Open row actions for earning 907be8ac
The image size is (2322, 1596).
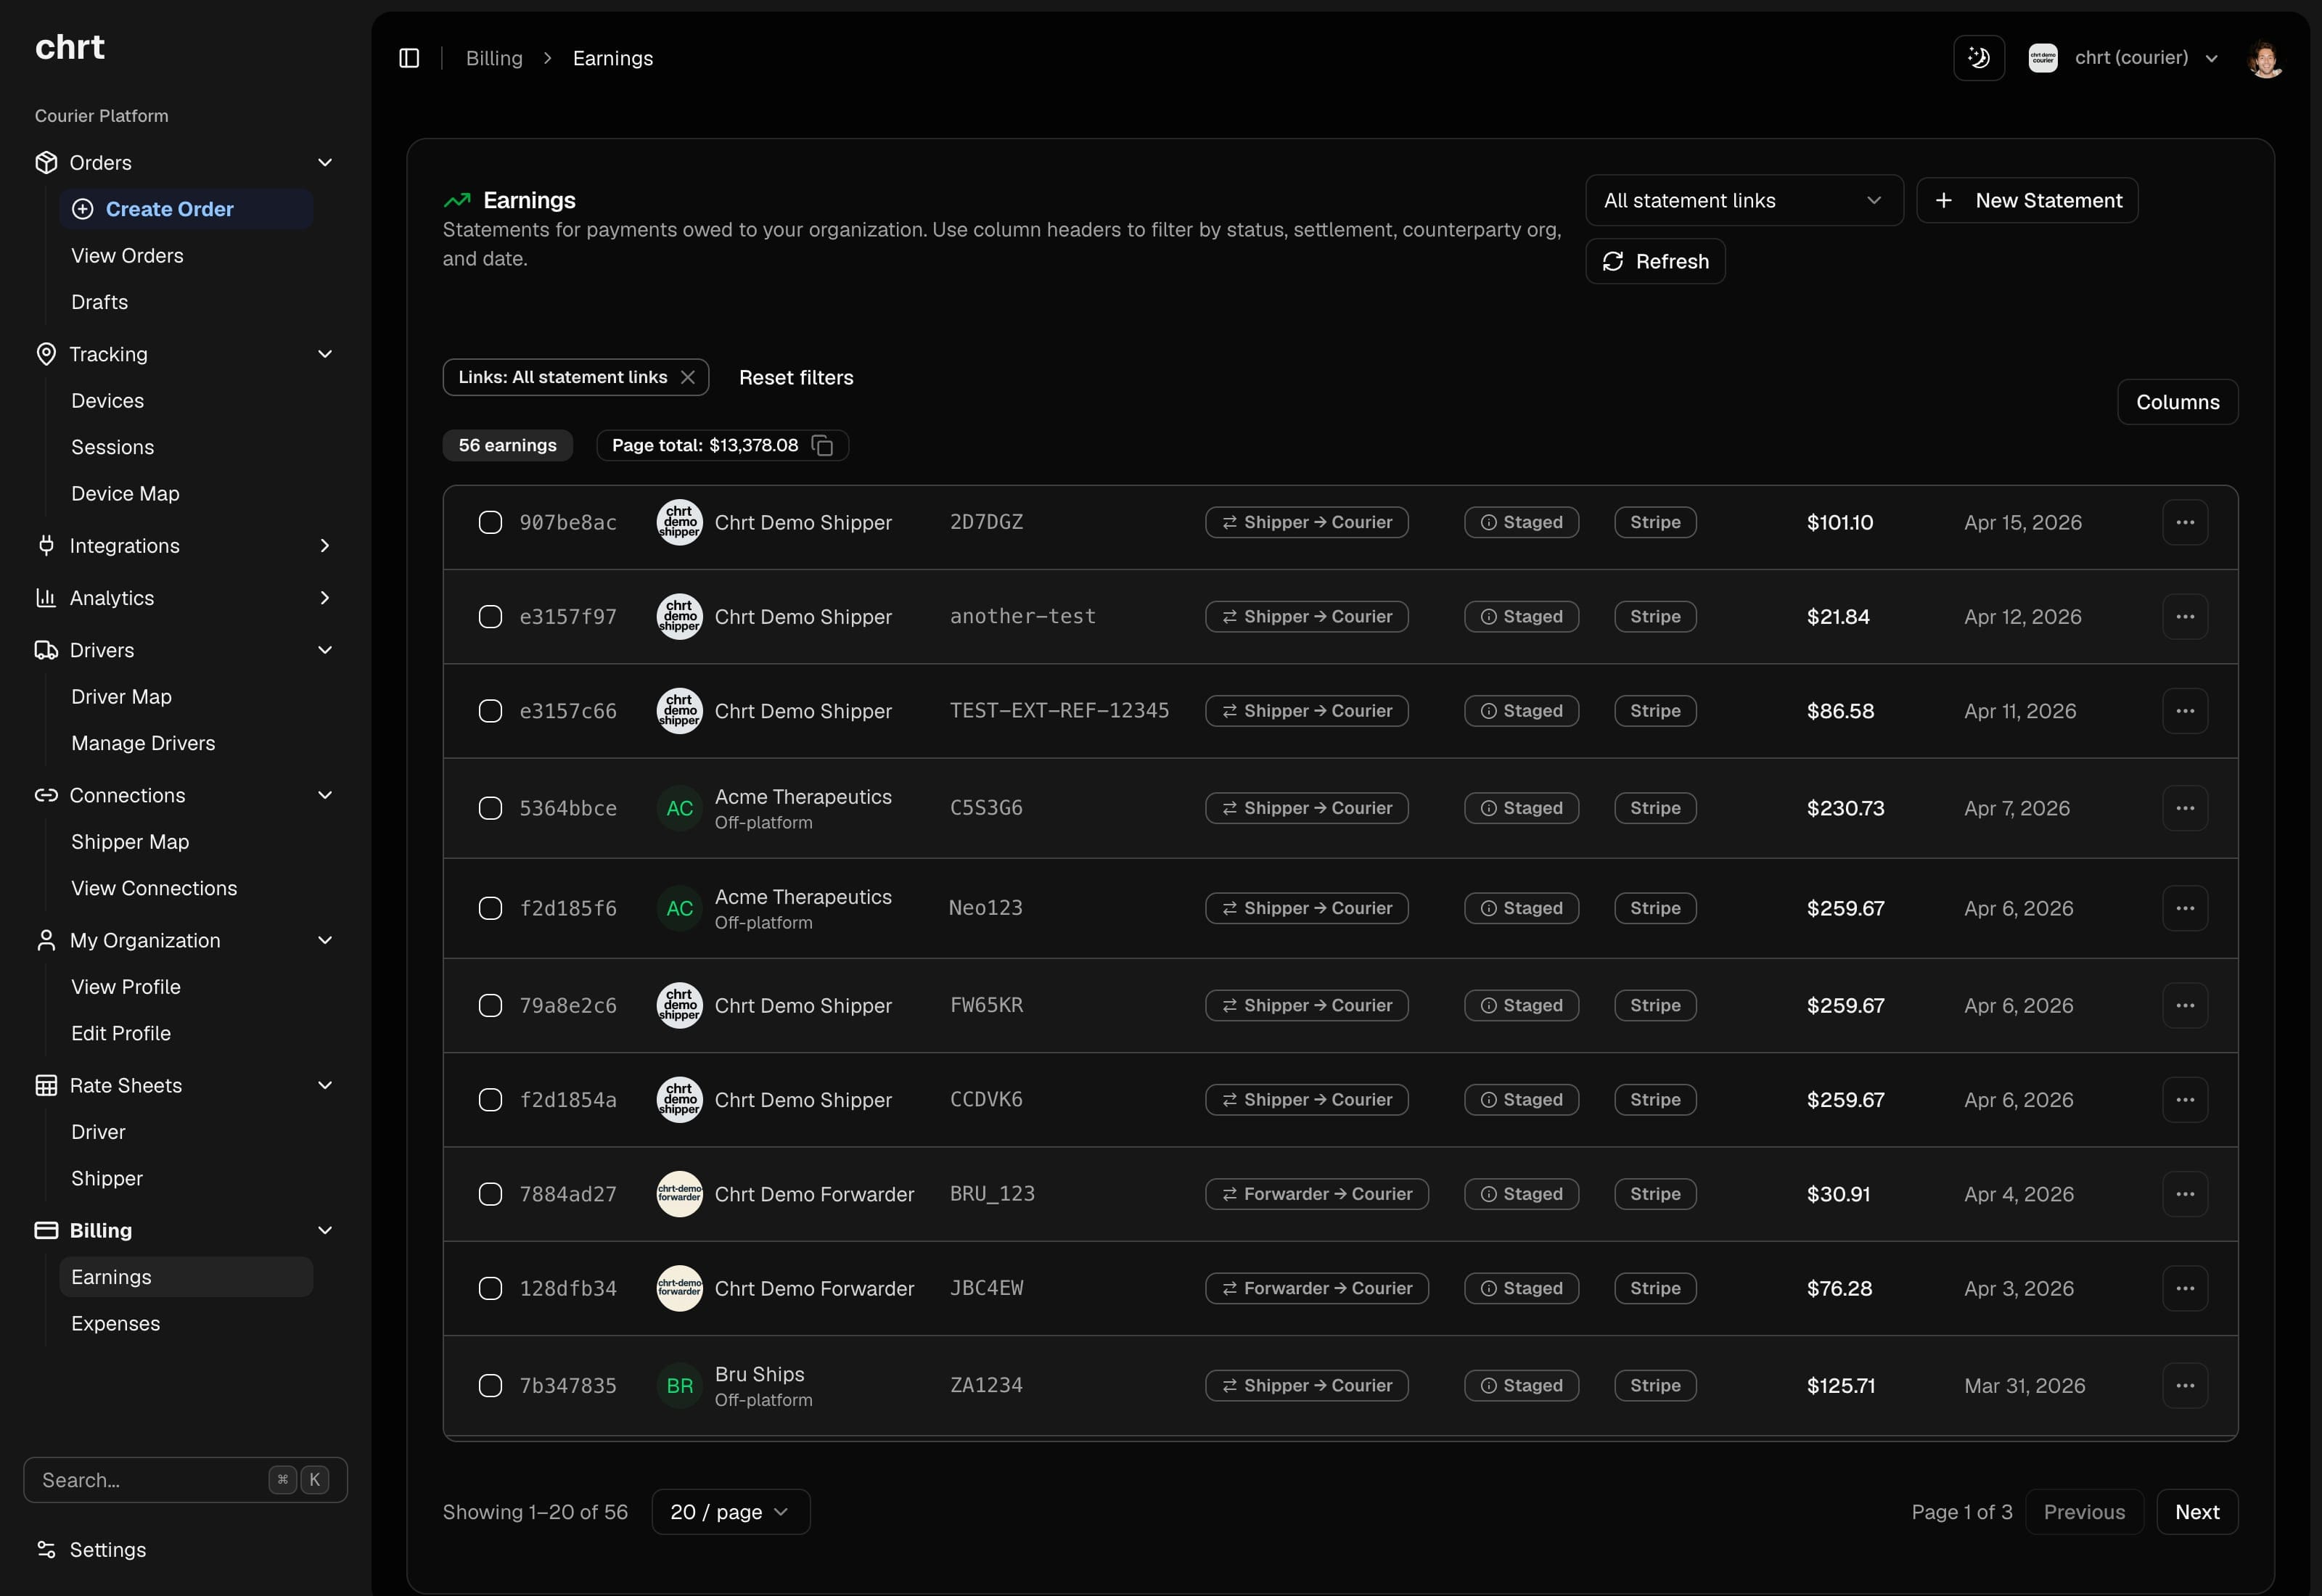(x=2185, y=522)
